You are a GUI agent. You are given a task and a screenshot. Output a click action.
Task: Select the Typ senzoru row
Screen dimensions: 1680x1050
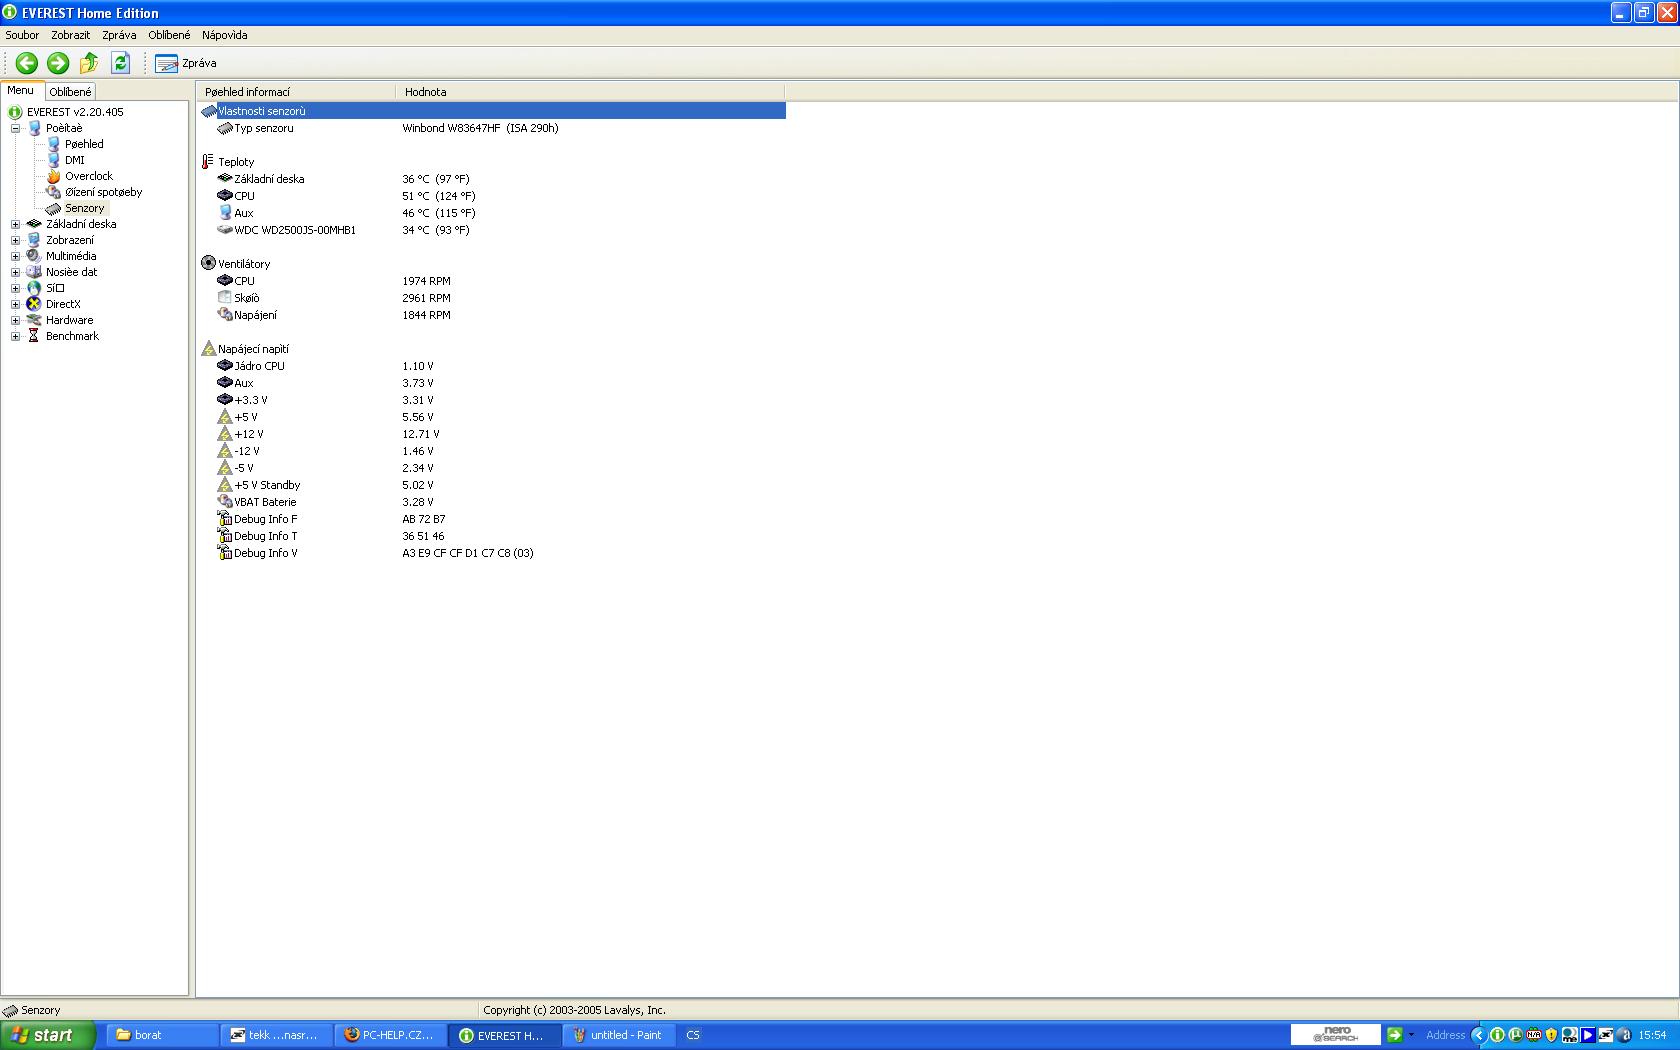(492, 128)
